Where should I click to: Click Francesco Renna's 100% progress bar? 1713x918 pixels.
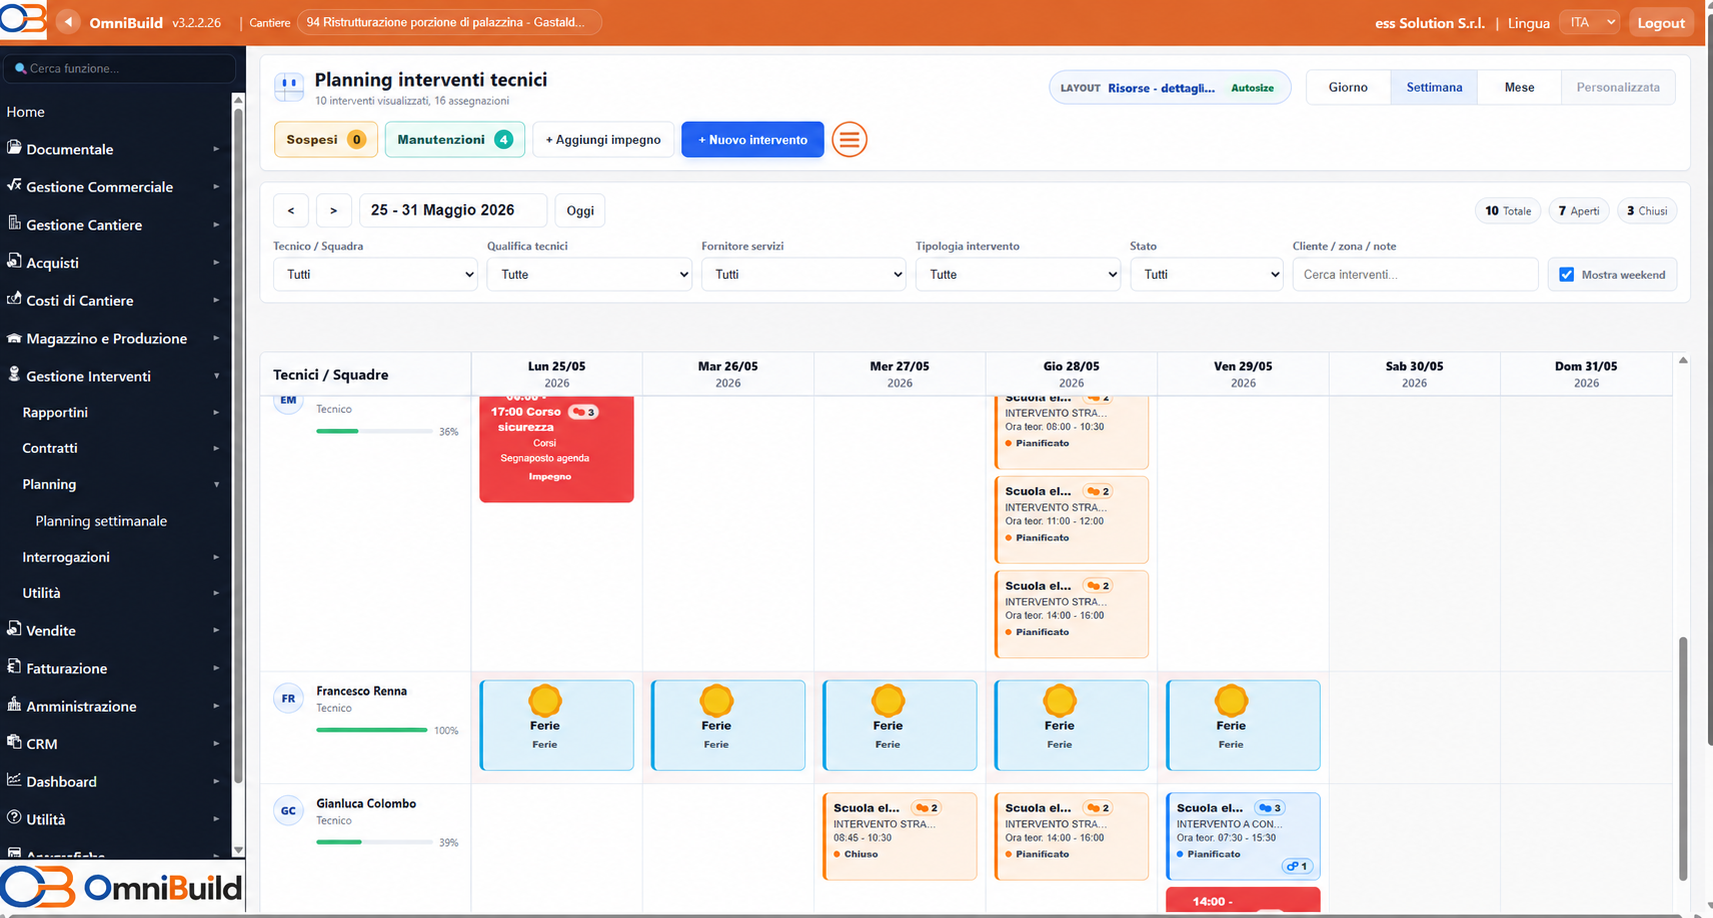(x=372, y=730)
